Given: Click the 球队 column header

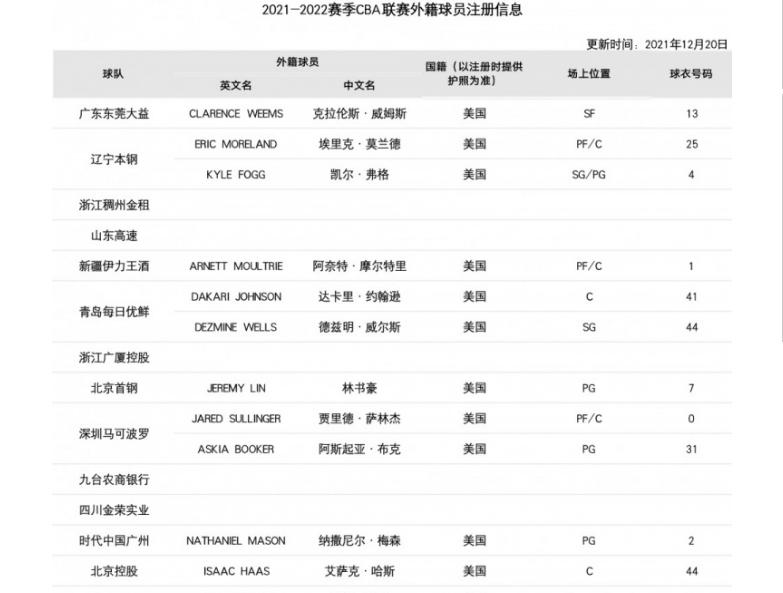Looking at the screenshot, I should [x=113, y=74].
